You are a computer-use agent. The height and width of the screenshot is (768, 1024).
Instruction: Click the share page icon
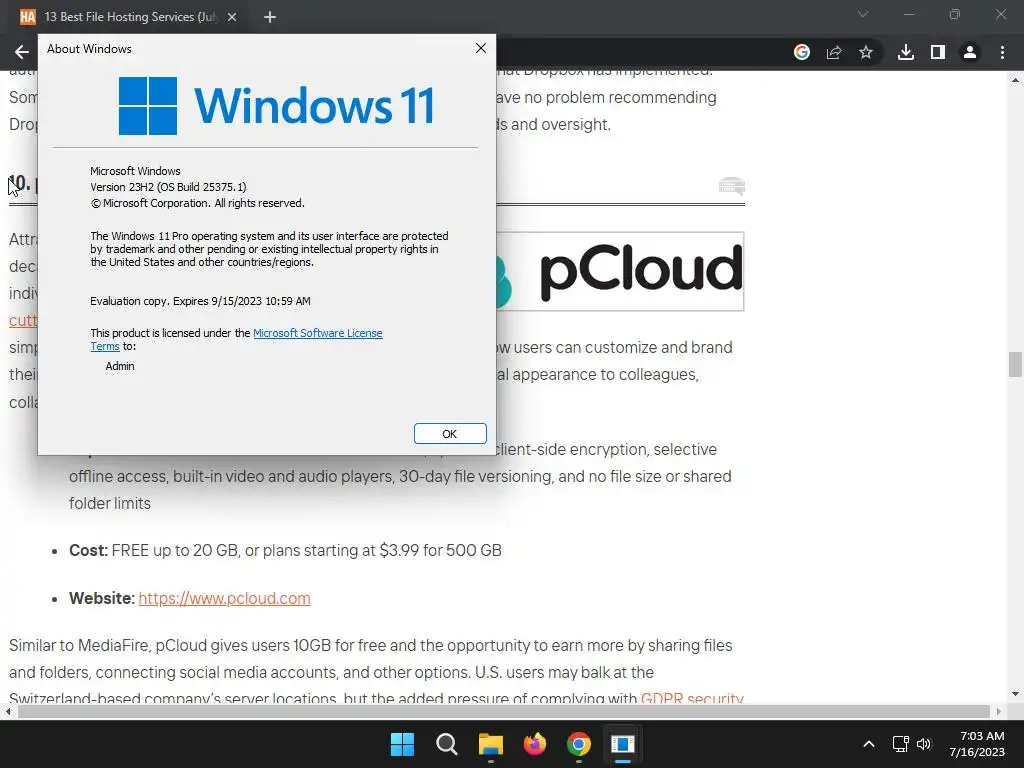(x=834, y=52)
